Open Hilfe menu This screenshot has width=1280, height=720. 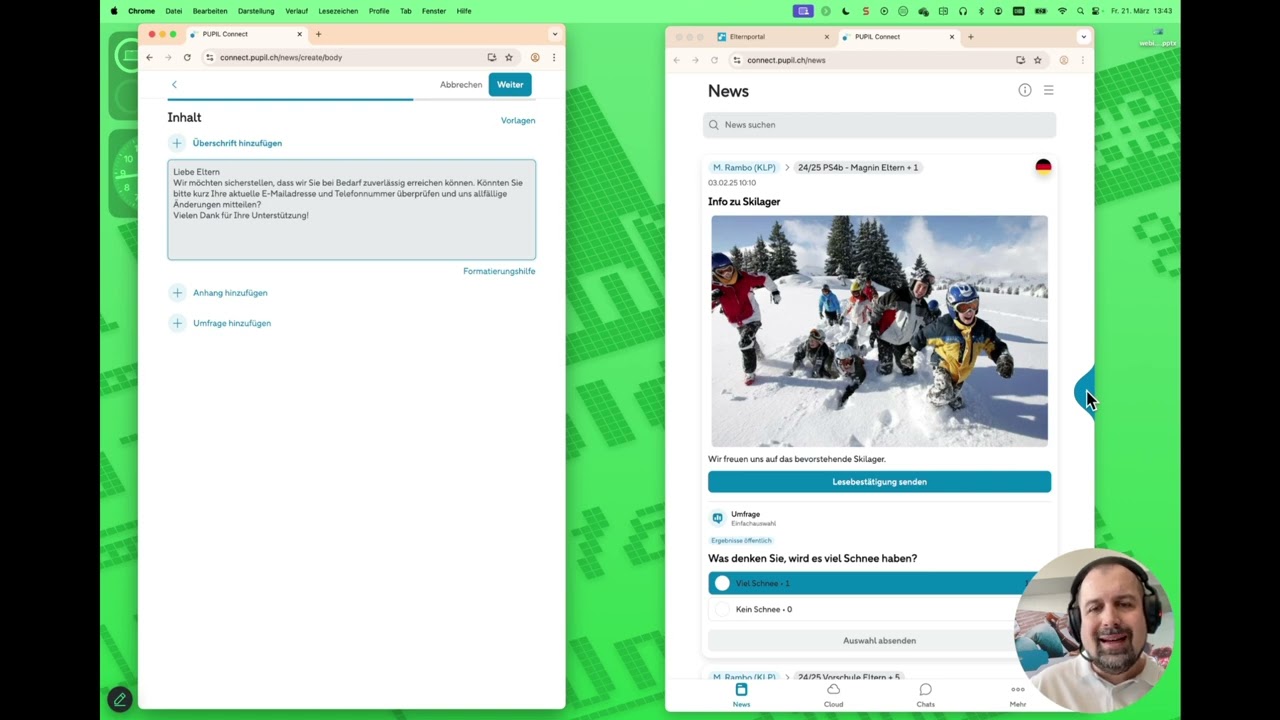[464, 11]
